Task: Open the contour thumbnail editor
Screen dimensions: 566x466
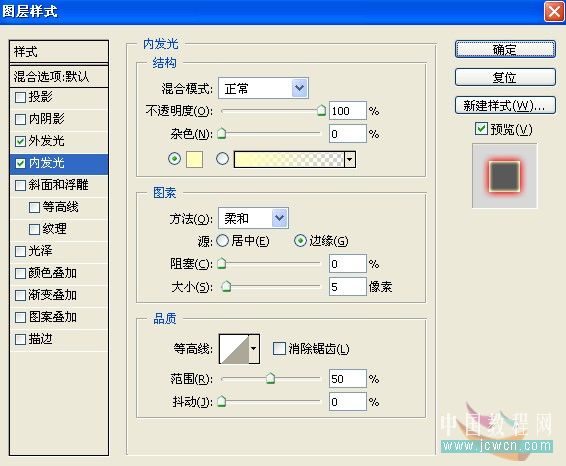Action: click(x=234, y=349)
